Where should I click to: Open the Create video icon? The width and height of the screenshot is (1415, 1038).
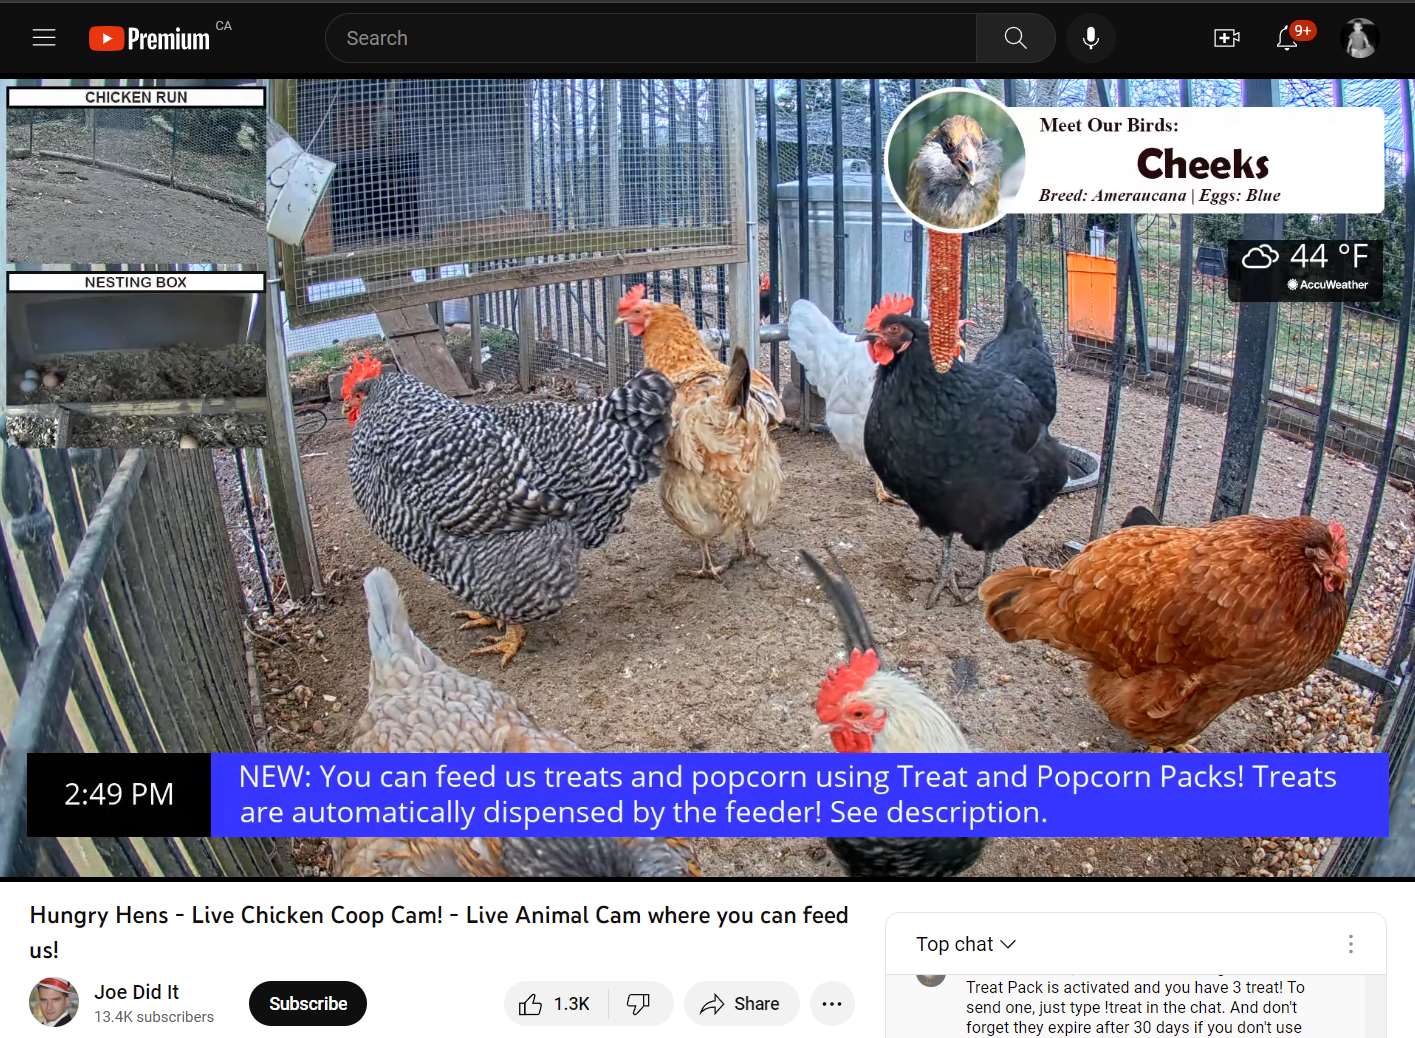click(1227, 38)
